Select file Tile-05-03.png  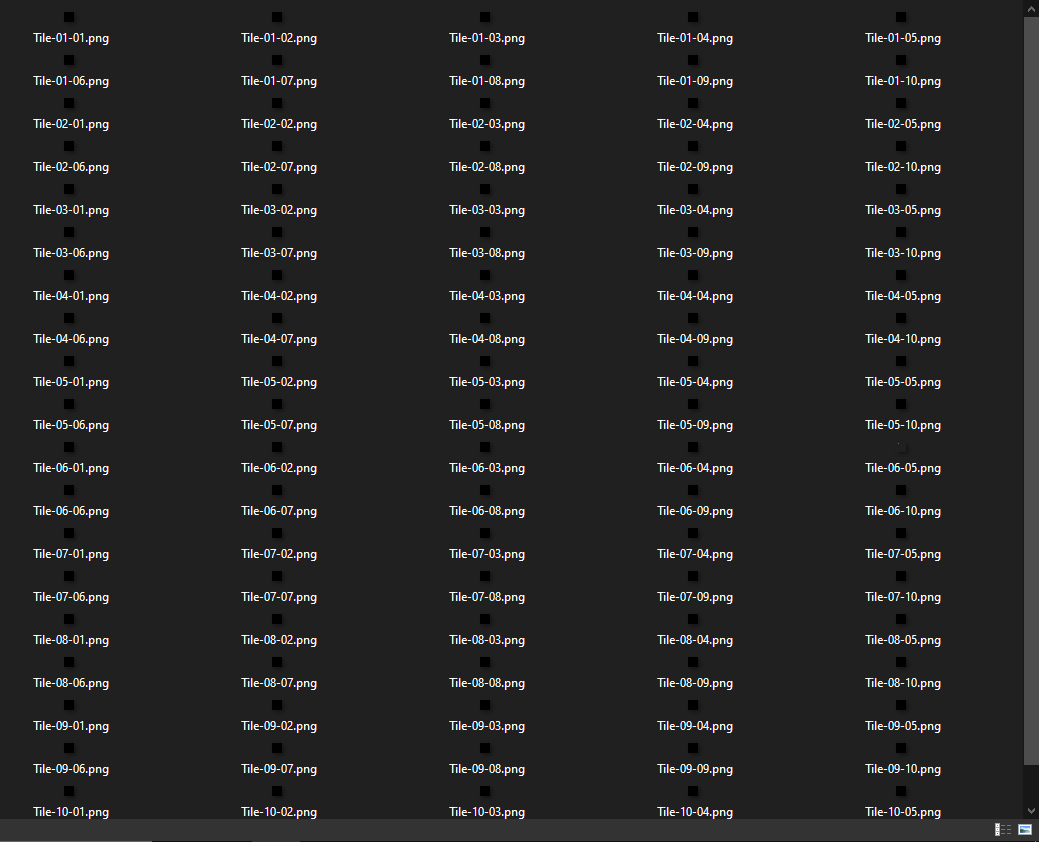coord(487,383)
